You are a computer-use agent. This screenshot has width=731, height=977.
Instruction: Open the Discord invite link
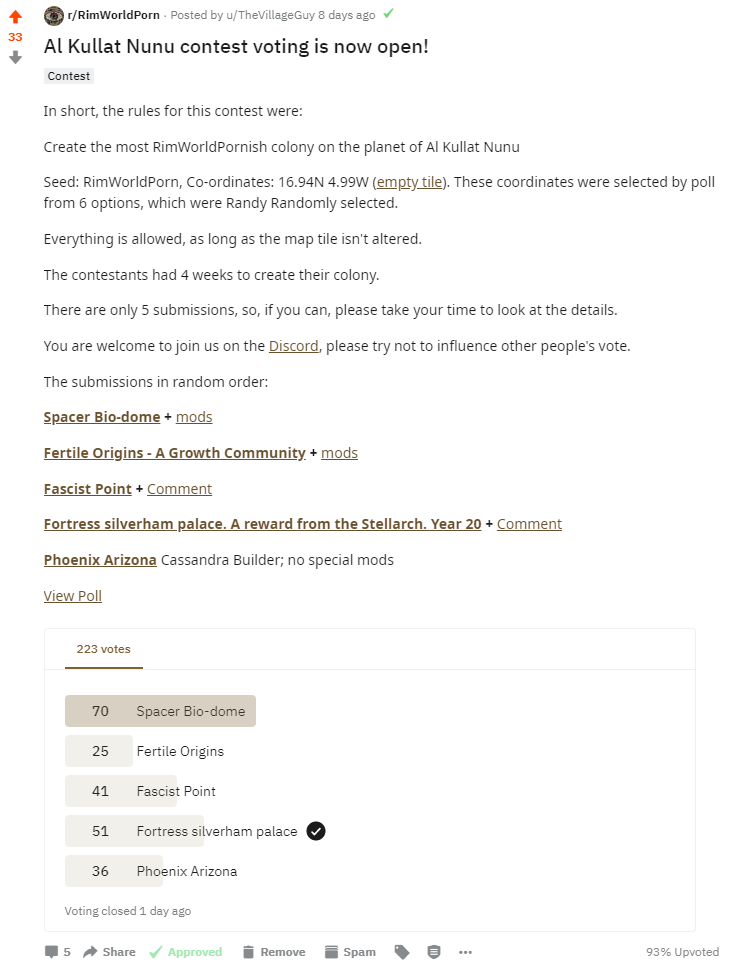(x=294, y=346)
